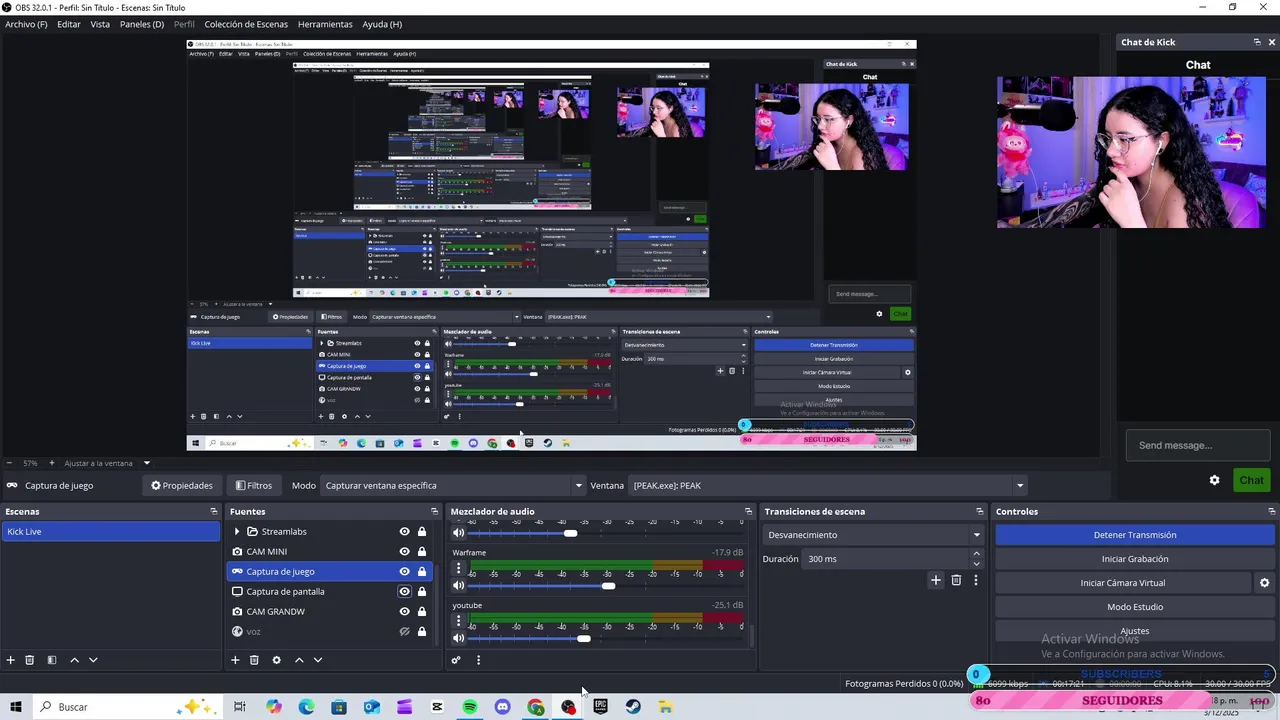Expand the Streamlabs group
This screenshot has width=1280, height=720.
[237, 532]
